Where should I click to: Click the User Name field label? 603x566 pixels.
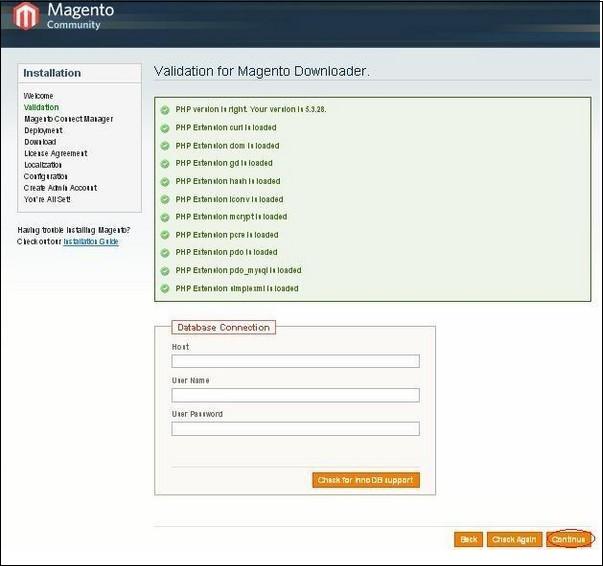point(190,381)
